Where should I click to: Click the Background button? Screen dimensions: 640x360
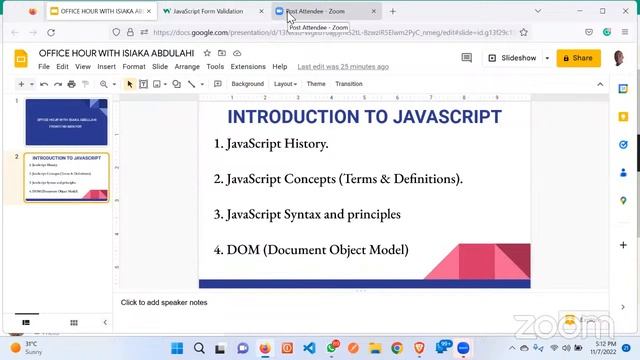(247, 84)
